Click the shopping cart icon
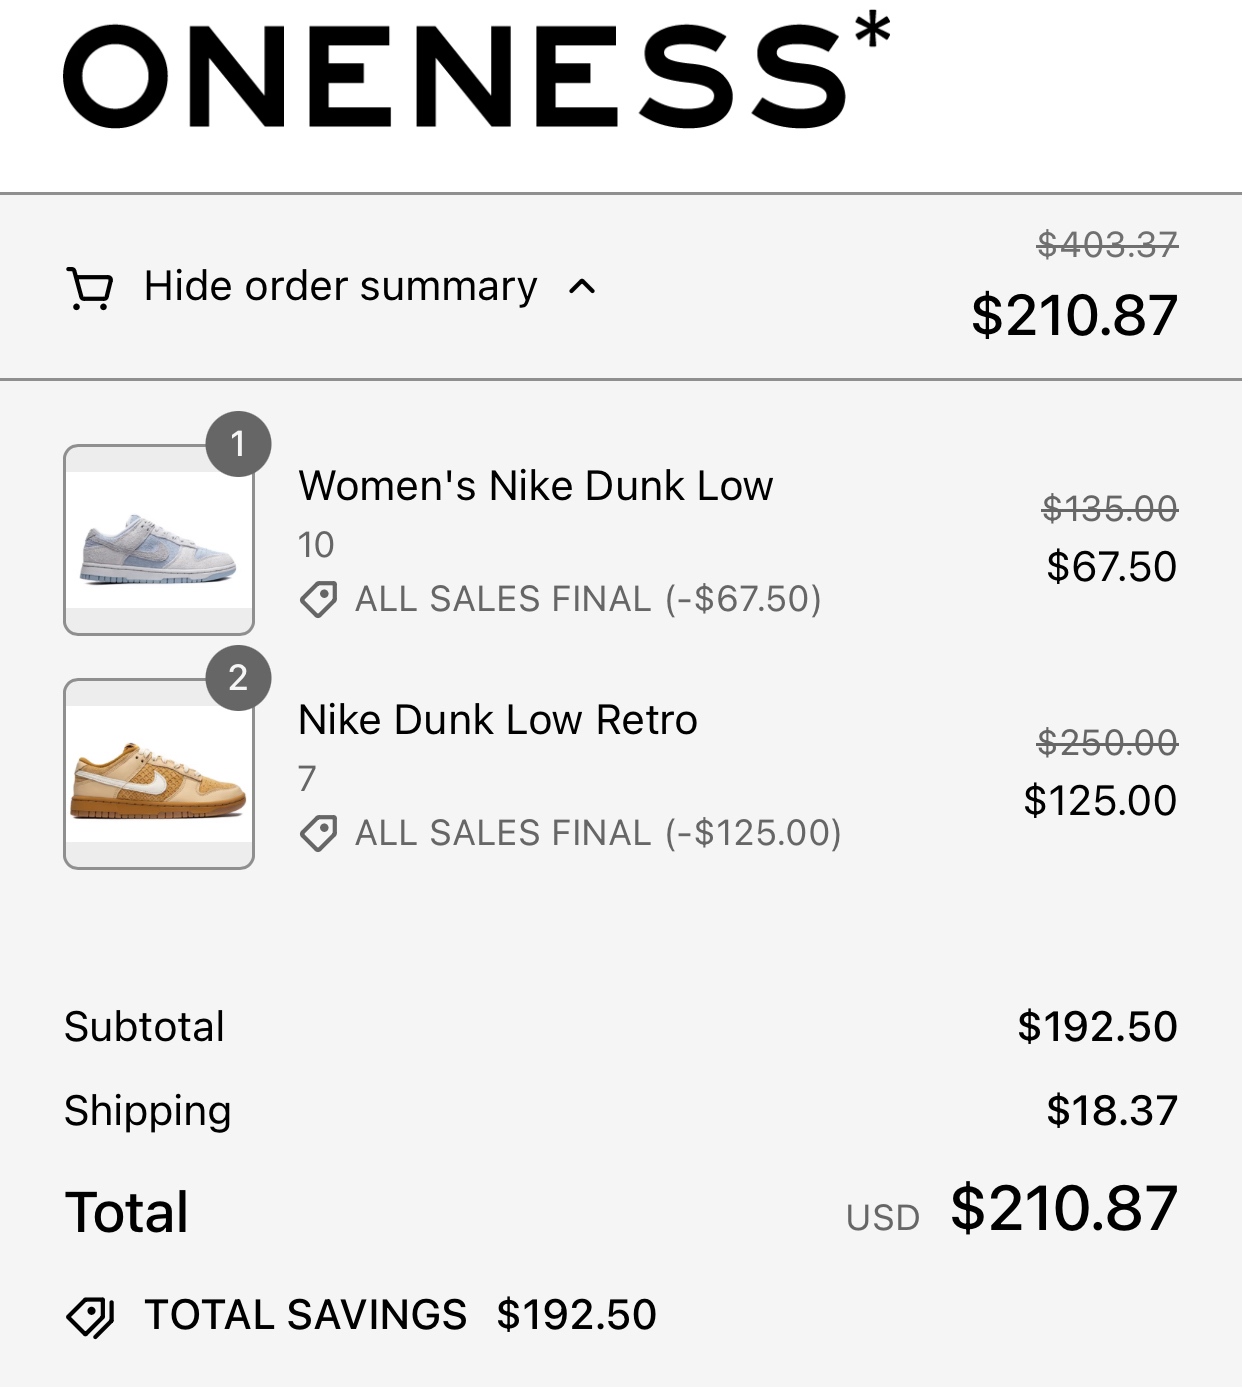This screenshot has height=1387, width=1242. 89,288
